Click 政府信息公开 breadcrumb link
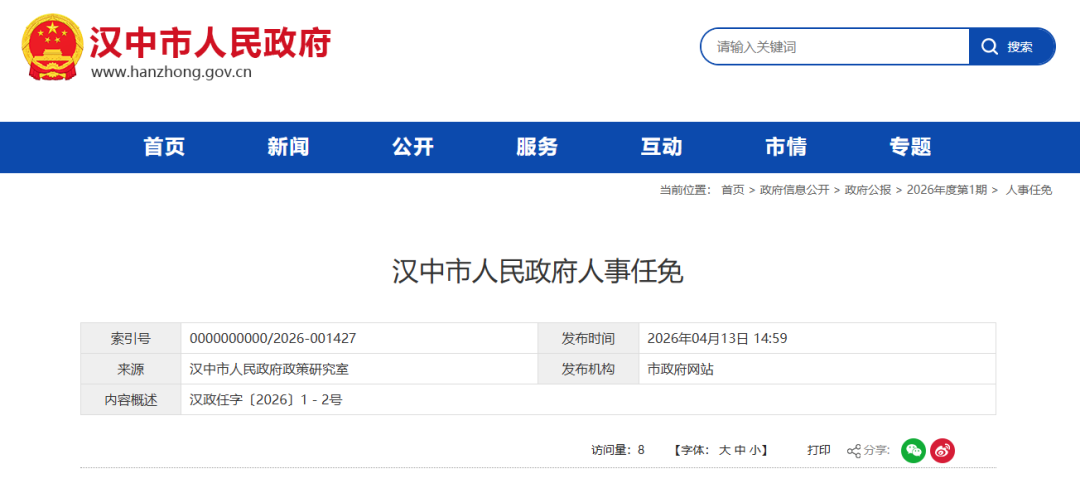Image resolution: width=1080 pixels, height=493 pixels. click(794, 190)
